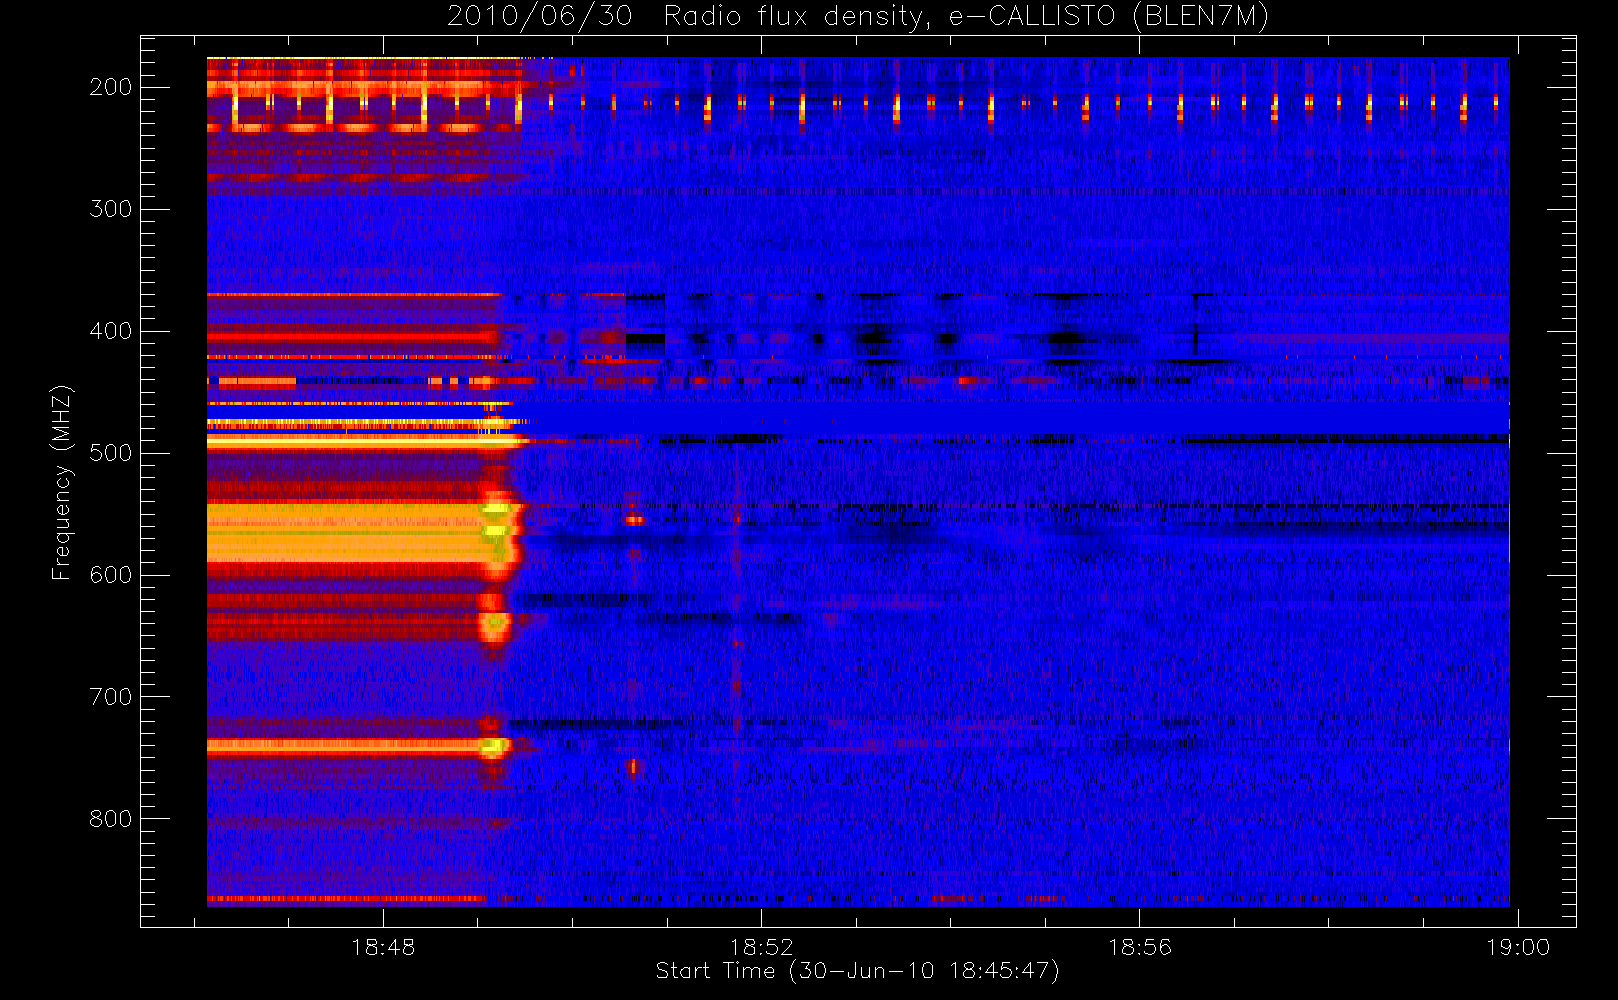The image size is (1618, 1000).
Task: Click the 19:00 time tick label
Action: [1518, 946]
